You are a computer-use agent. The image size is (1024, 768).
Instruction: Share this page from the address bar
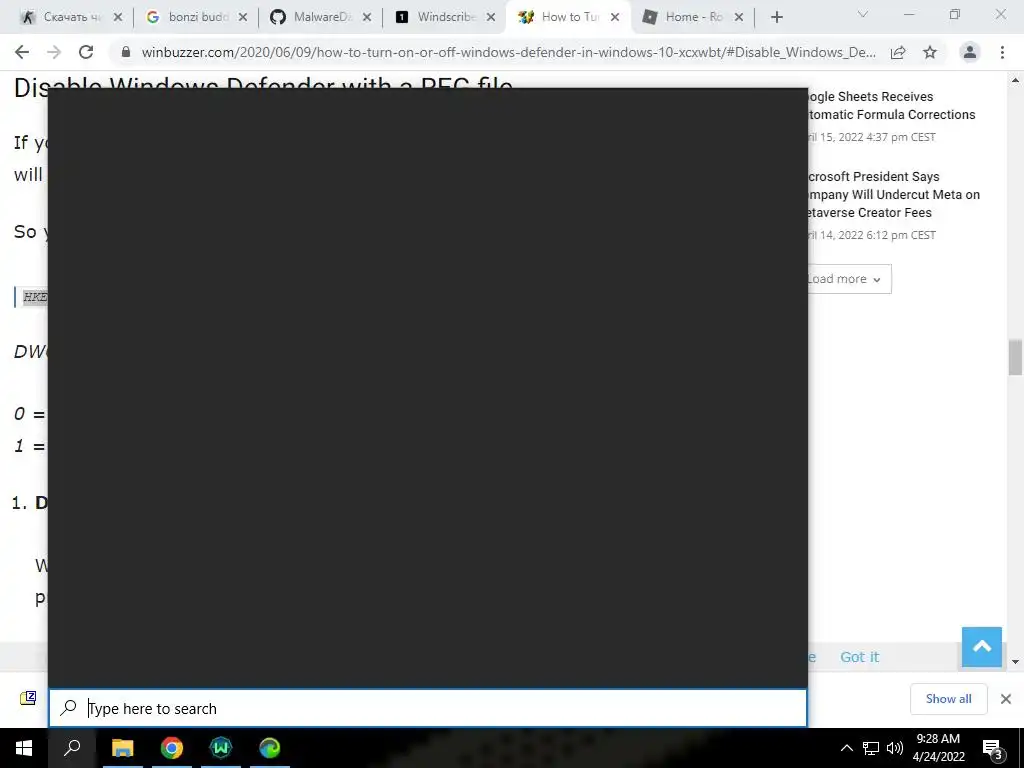(898, 52)
